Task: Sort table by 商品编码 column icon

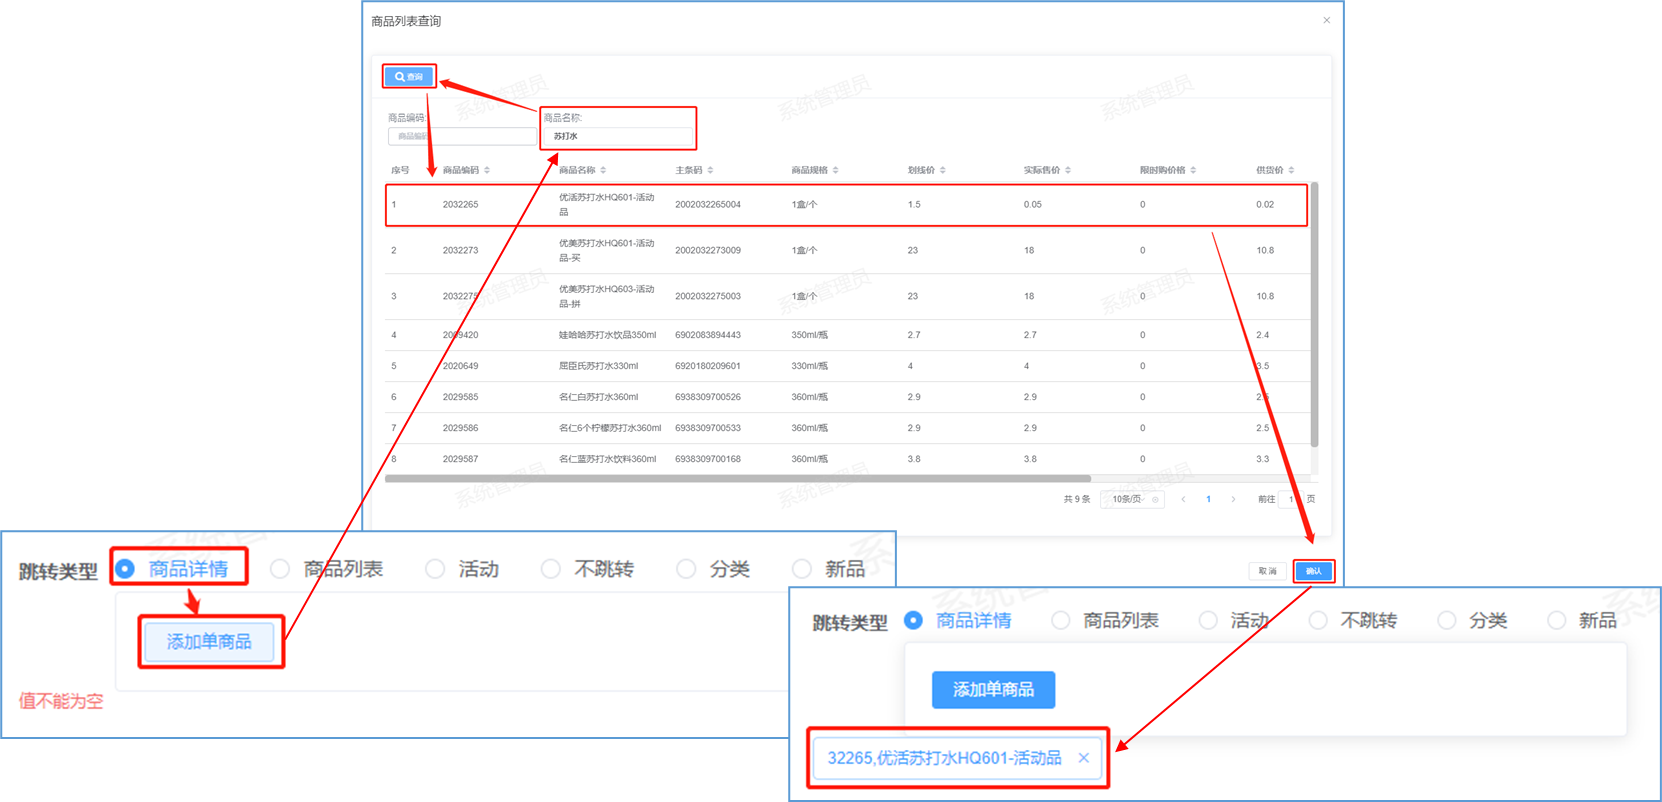Action: (x=487, y=170)
